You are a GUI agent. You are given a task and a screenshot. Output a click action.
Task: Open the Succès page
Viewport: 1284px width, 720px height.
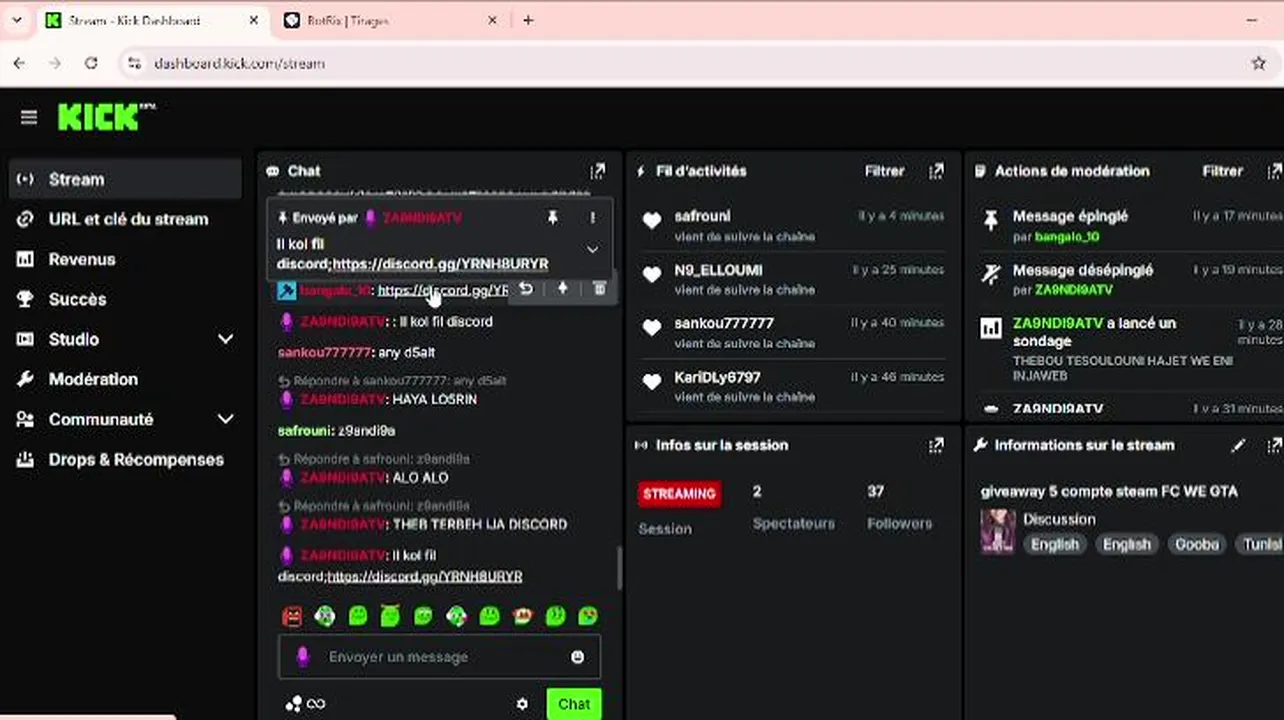pos(126,299)
